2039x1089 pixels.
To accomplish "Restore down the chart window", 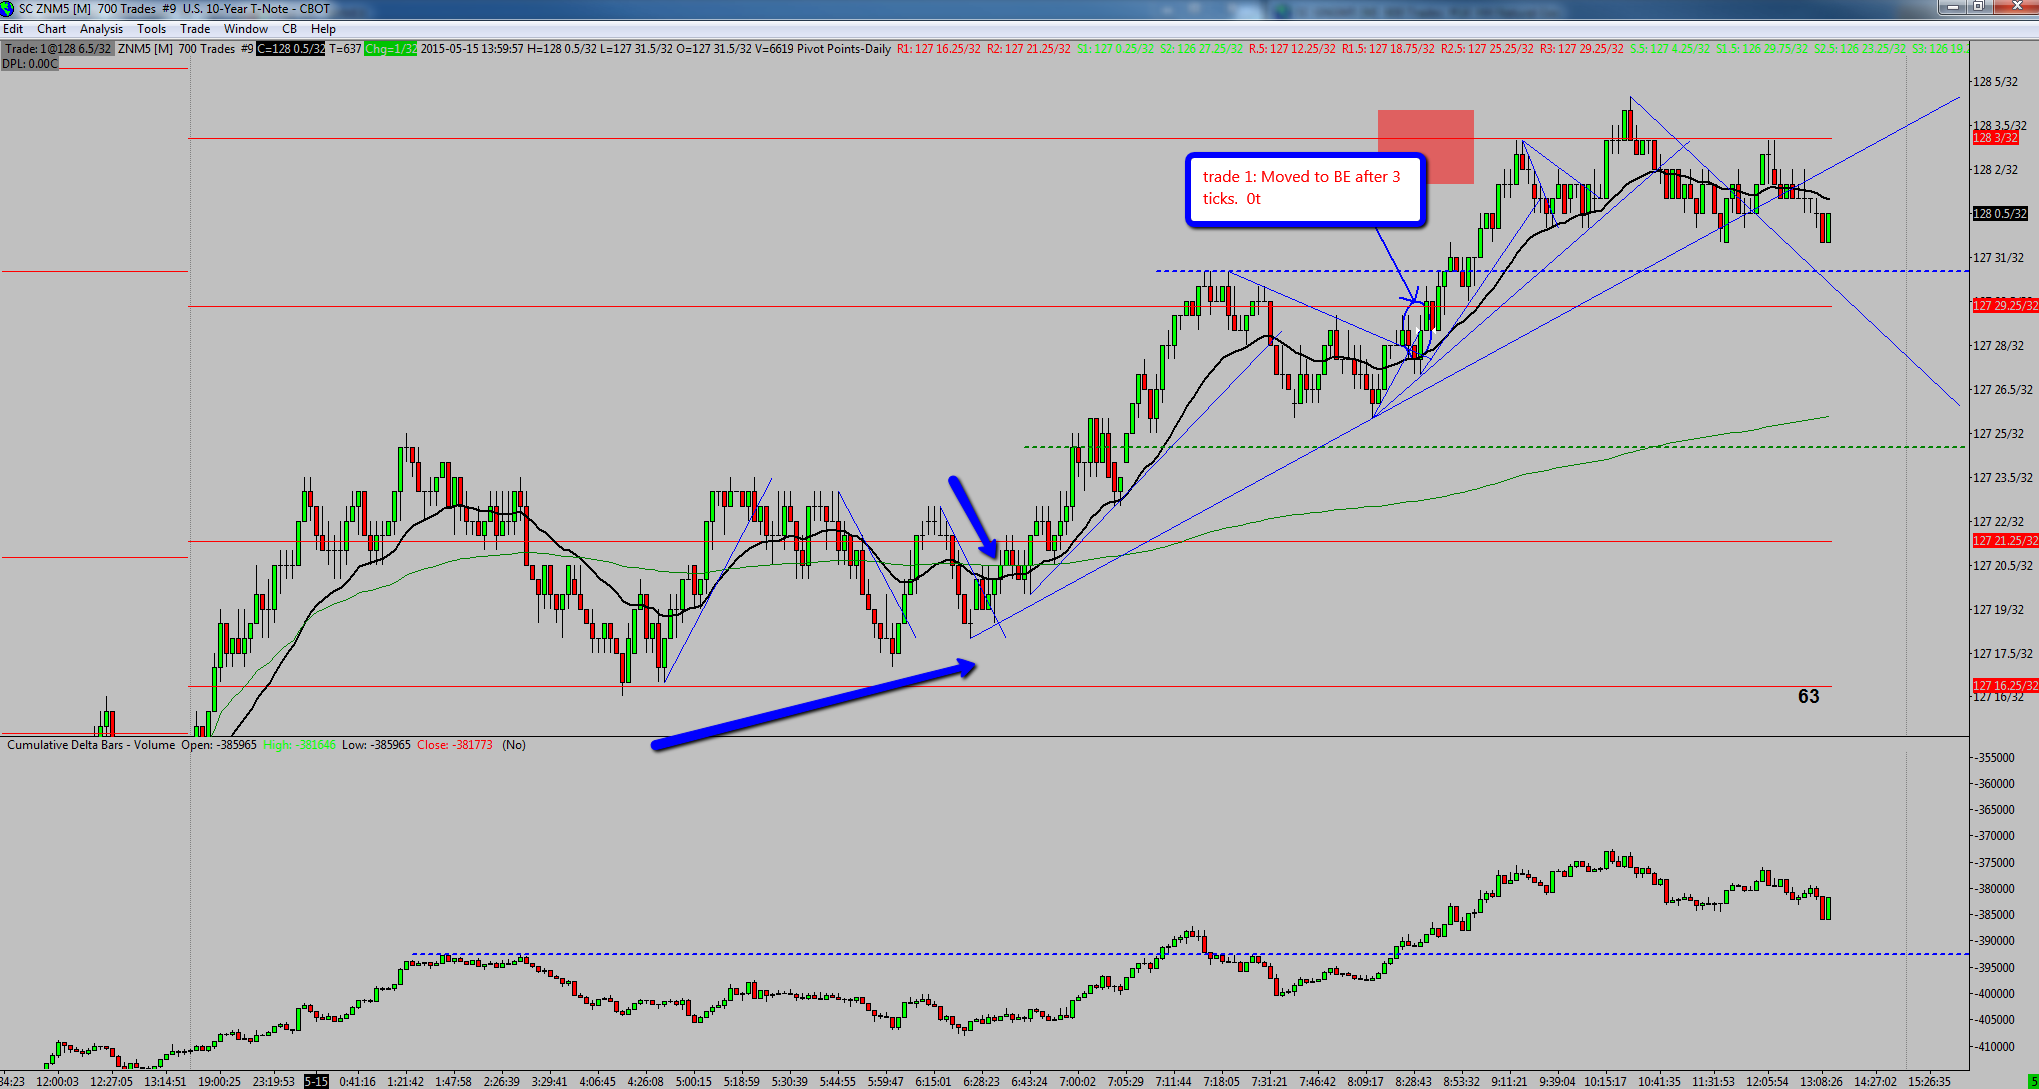I will (x=1978, y=7).
